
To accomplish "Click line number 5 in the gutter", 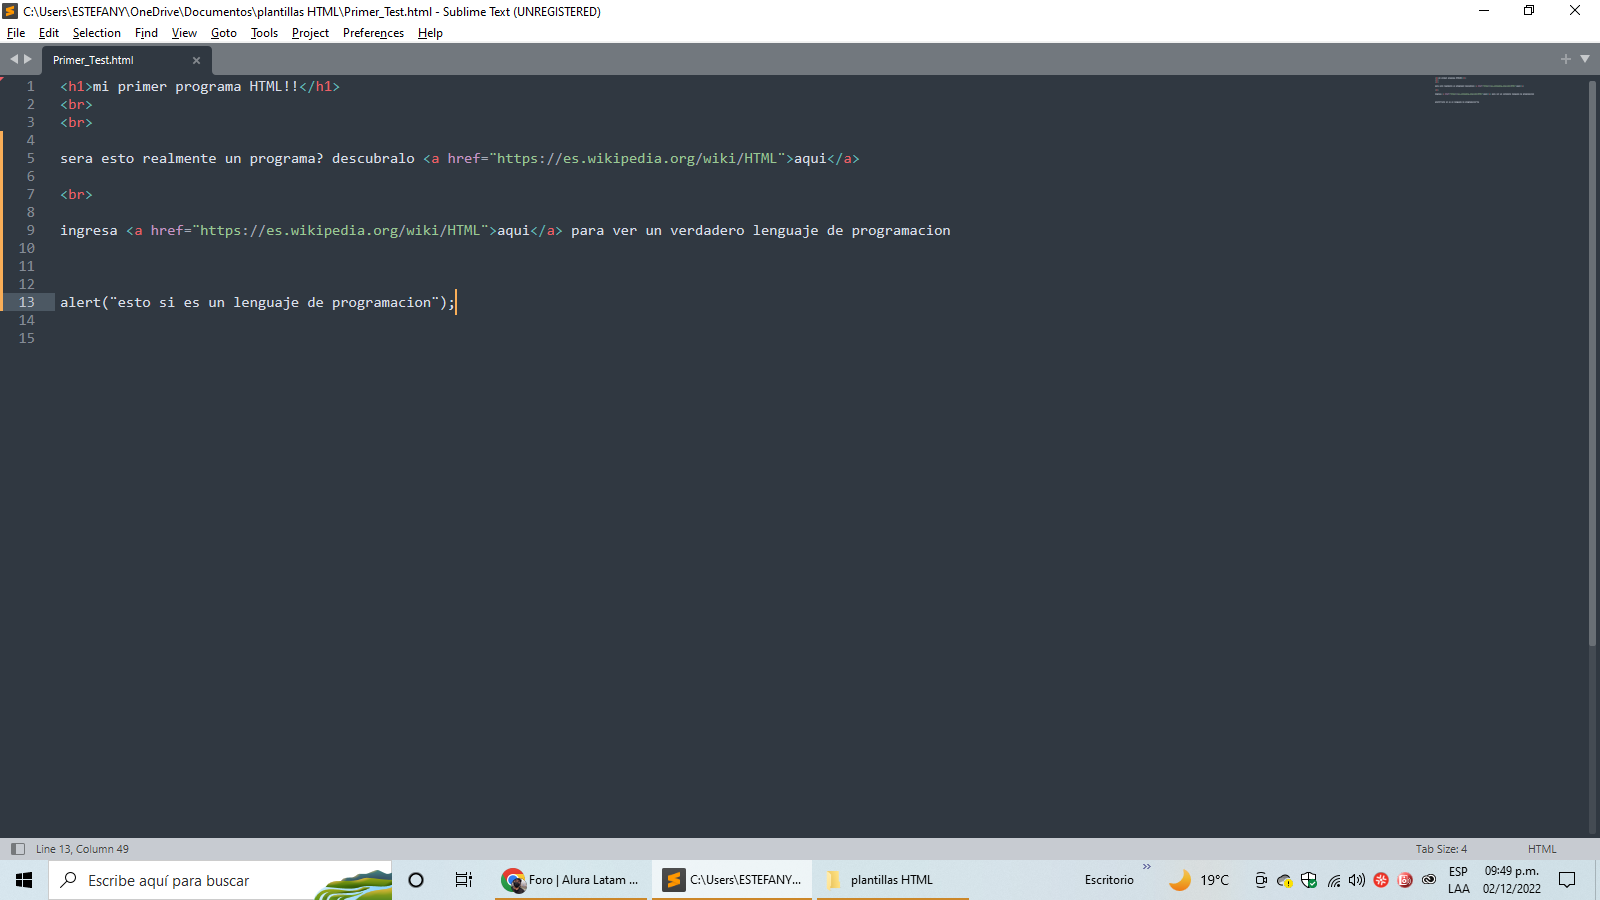I will coord(30,158).
